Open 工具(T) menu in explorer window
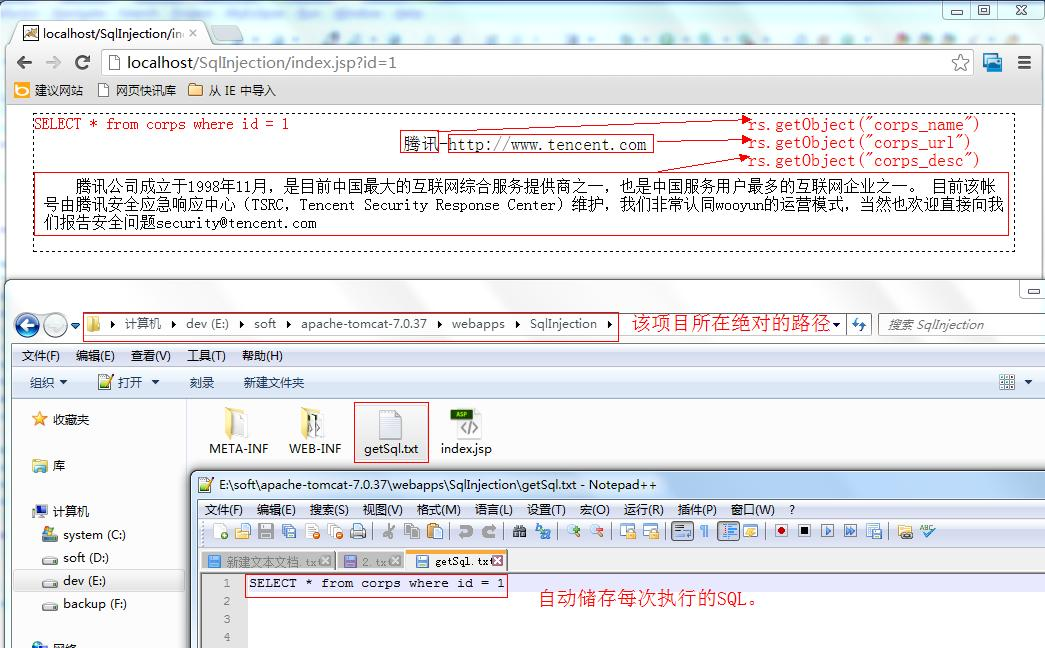Viewport: 1045px width, 648px height. (x=206, y=356)
